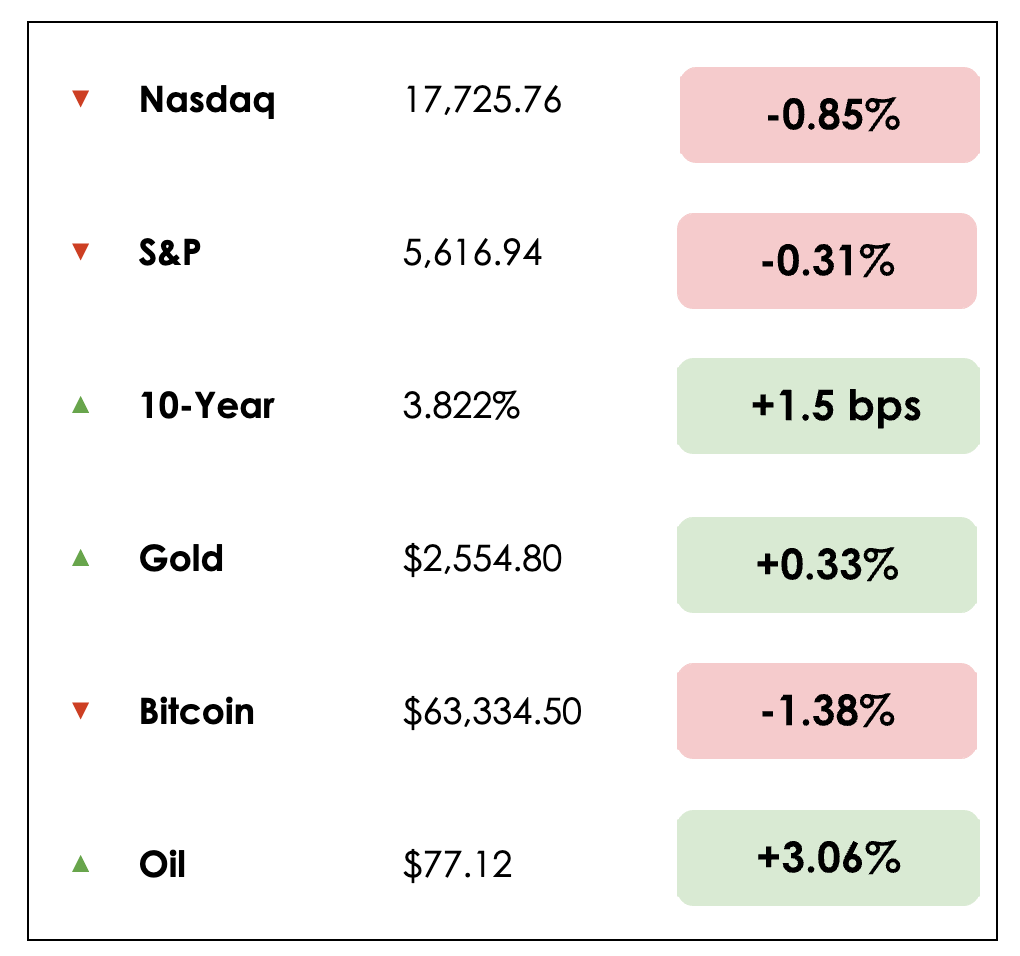This screenshot has width=1020, height=956.
Task: Select the -1.38% Bitcoin change badge
Action: pos(826,711)
